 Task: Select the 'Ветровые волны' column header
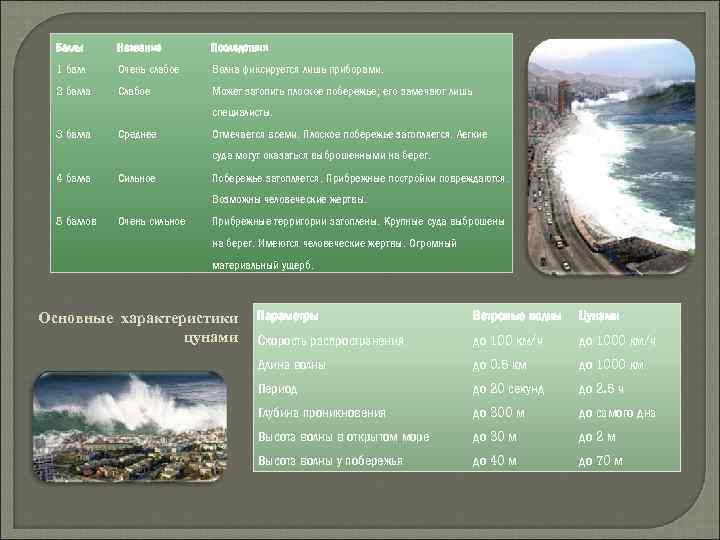pos(517,316)
